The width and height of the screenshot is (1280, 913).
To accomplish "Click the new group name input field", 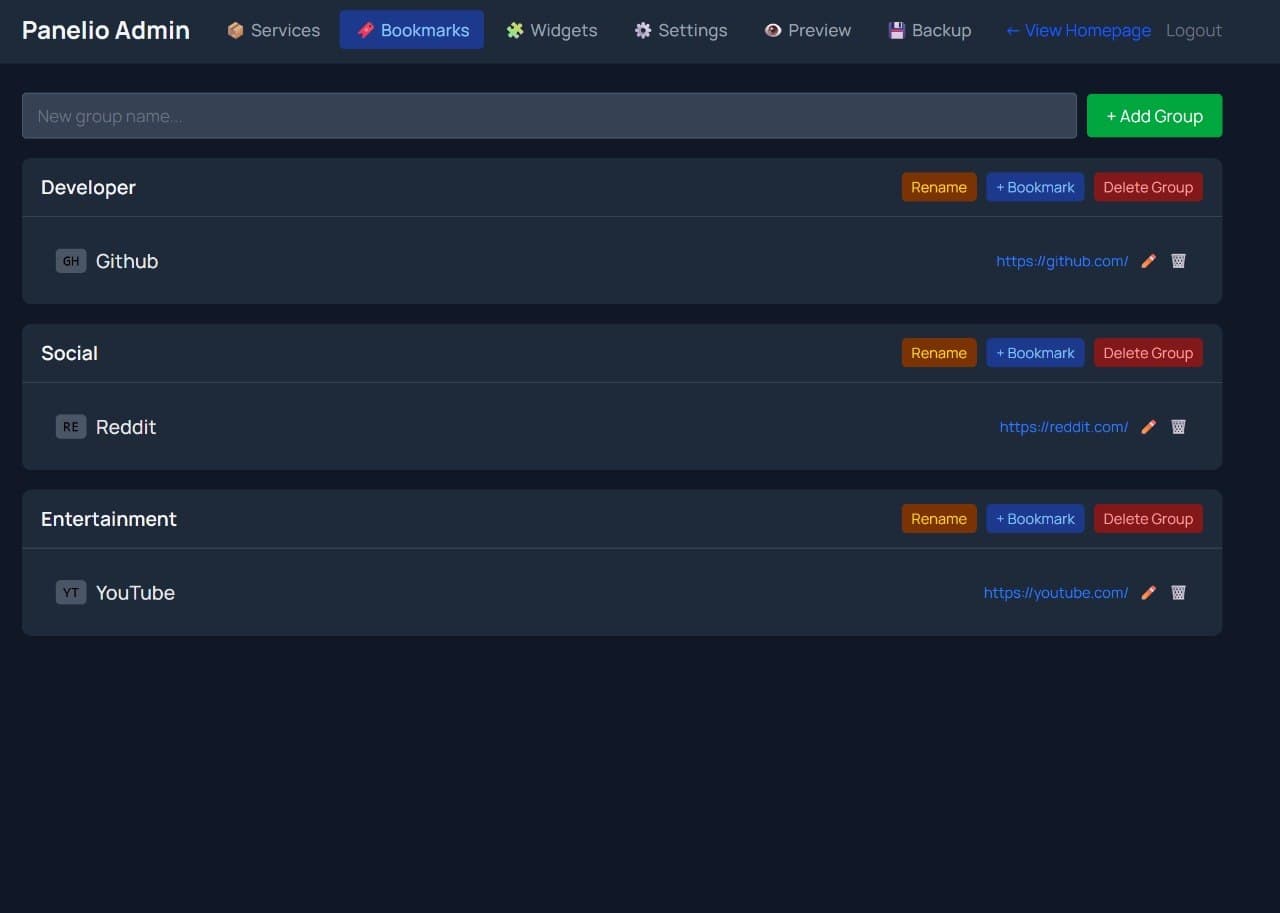I will [548, 115].
